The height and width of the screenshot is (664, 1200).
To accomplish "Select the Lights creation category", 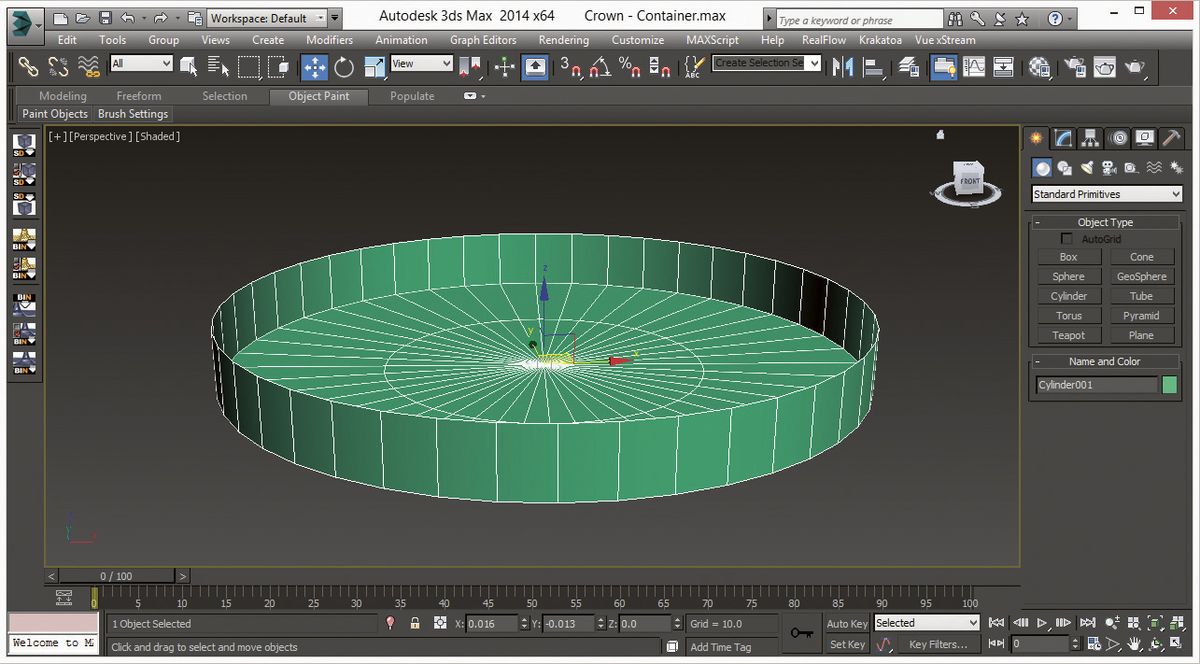I will [x=1087, y=167].
